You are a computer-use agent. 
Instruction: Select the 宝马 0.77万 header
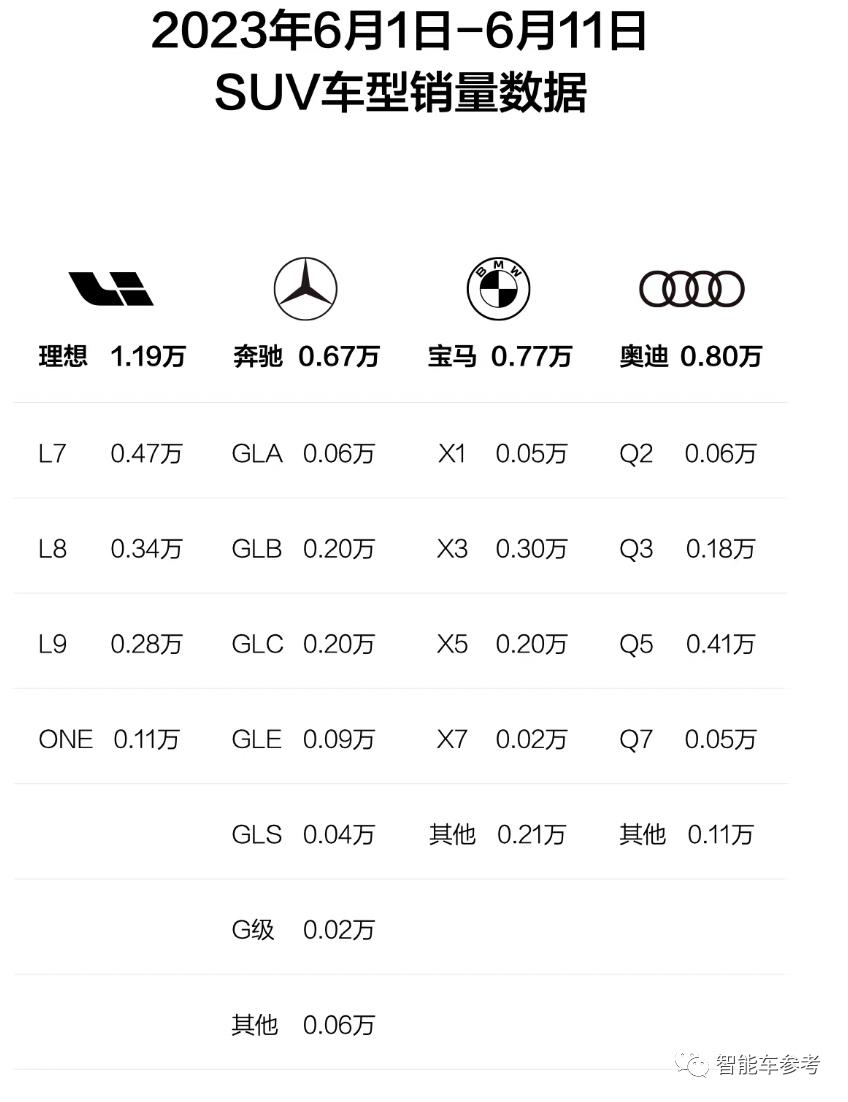pyautogui.click(x=500, y=356)
